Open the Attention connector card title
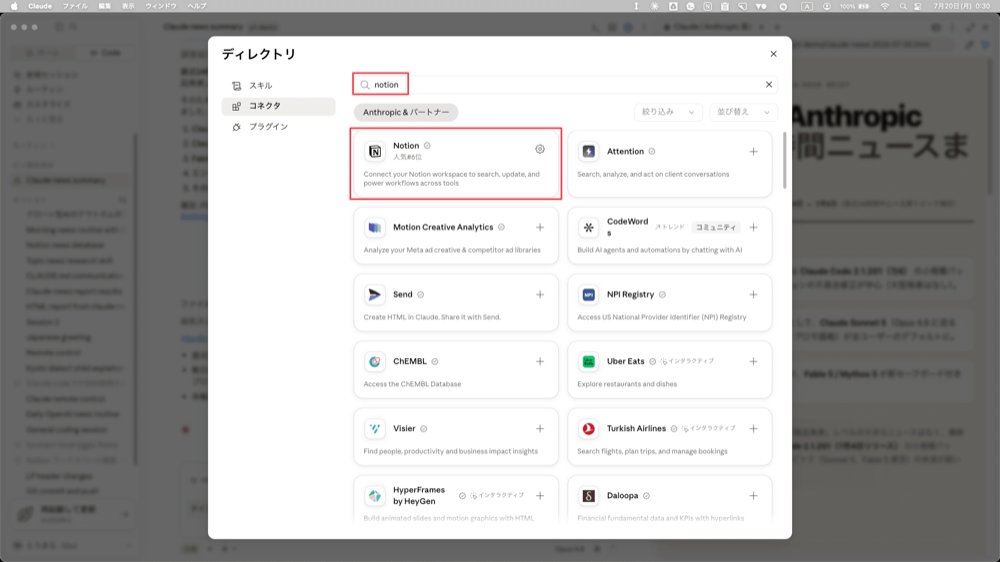 pos(625,152)
